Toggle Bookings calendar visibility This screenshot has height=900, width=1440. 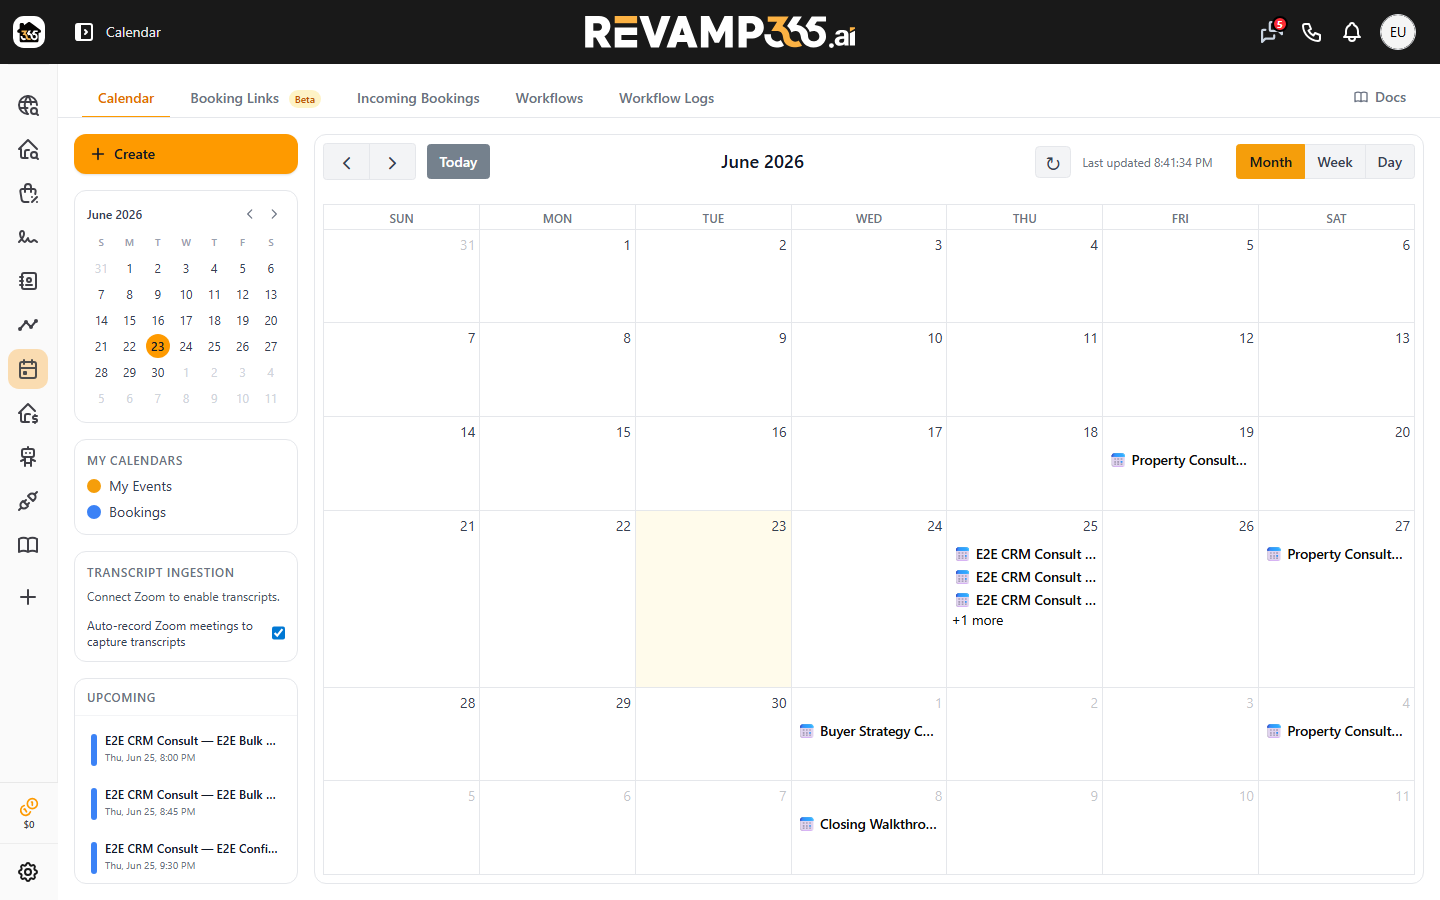point(126,512)
